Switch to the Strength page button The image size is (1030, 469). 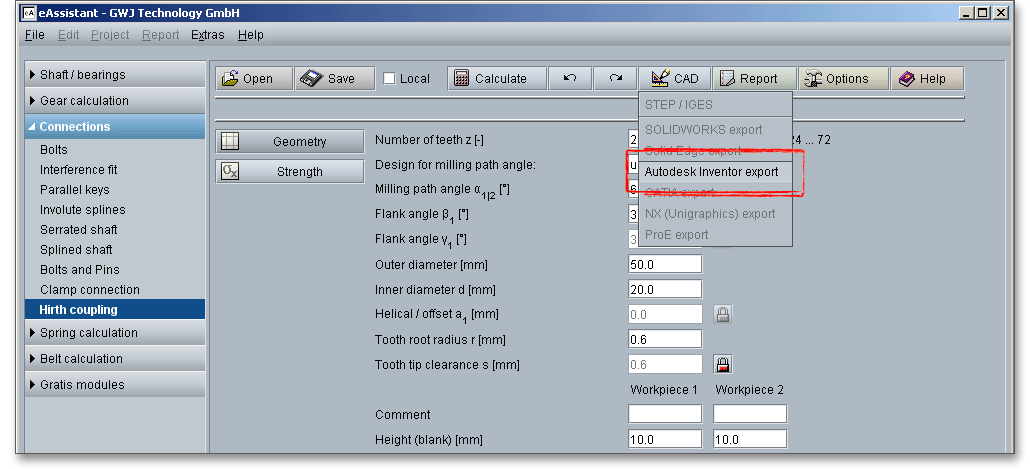pos(290,172)
